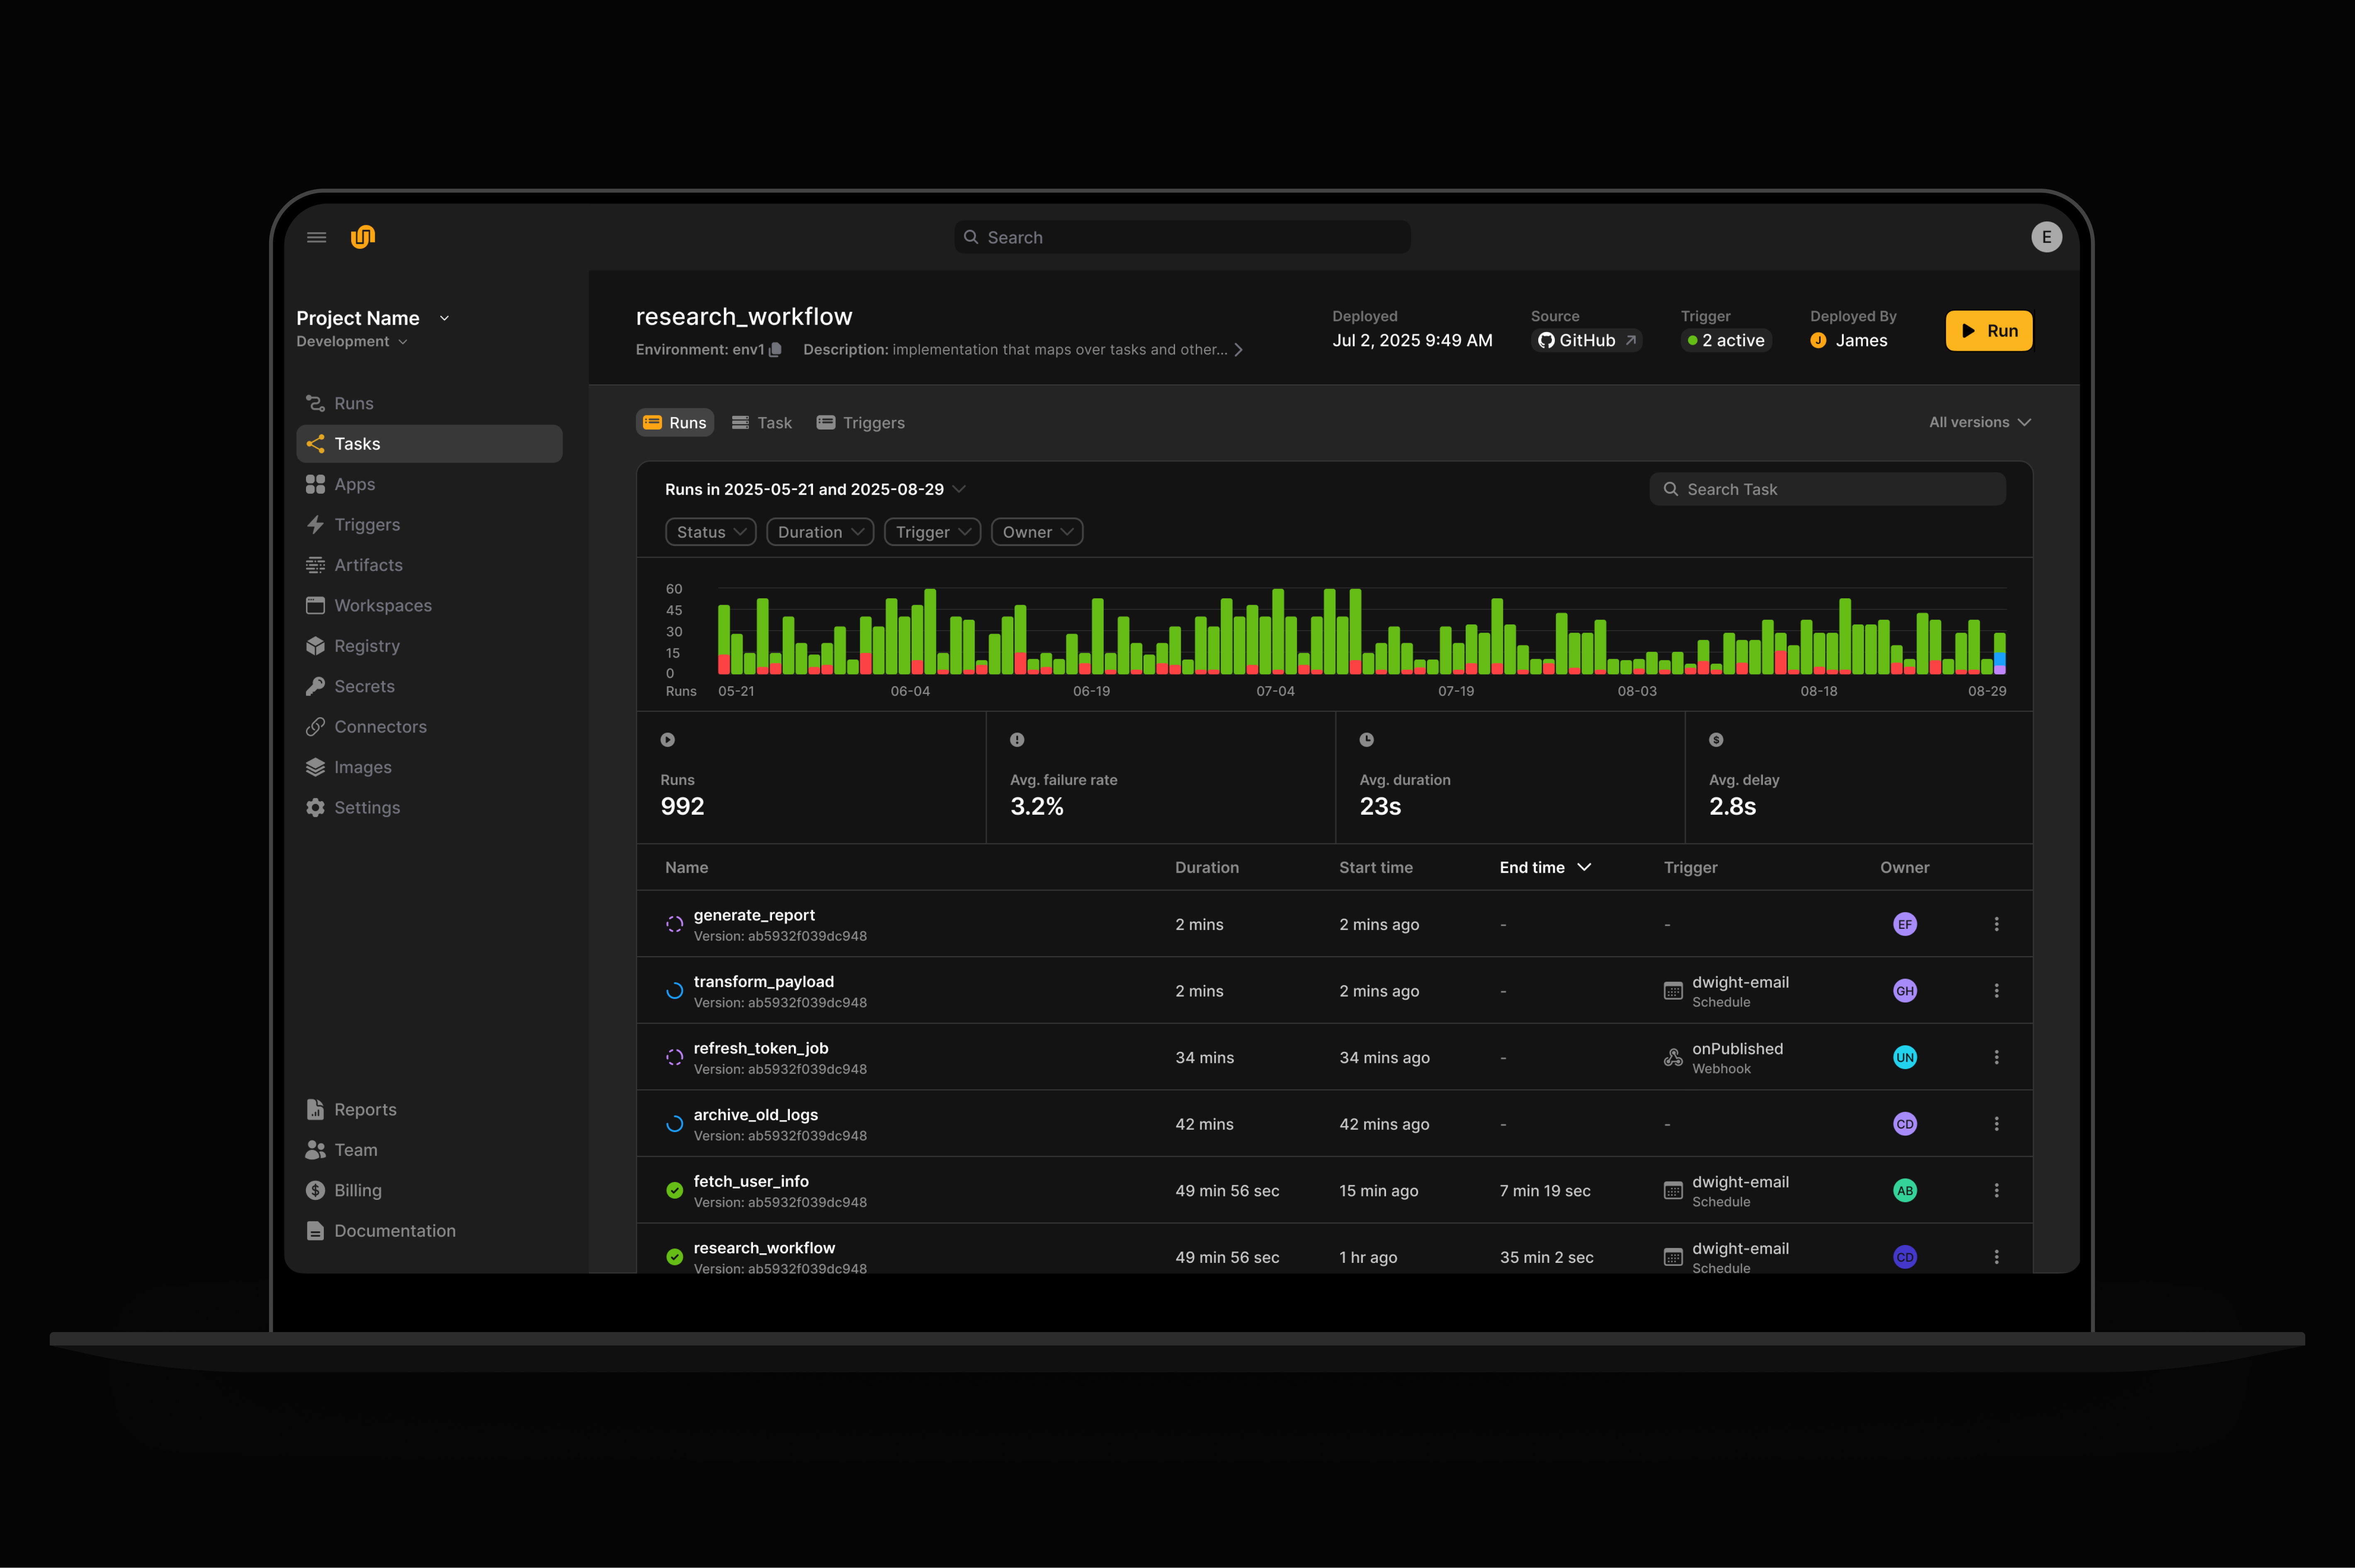2355x1568 pixels.
Task: Go to the Registry section
Action: tap(366, 646)
